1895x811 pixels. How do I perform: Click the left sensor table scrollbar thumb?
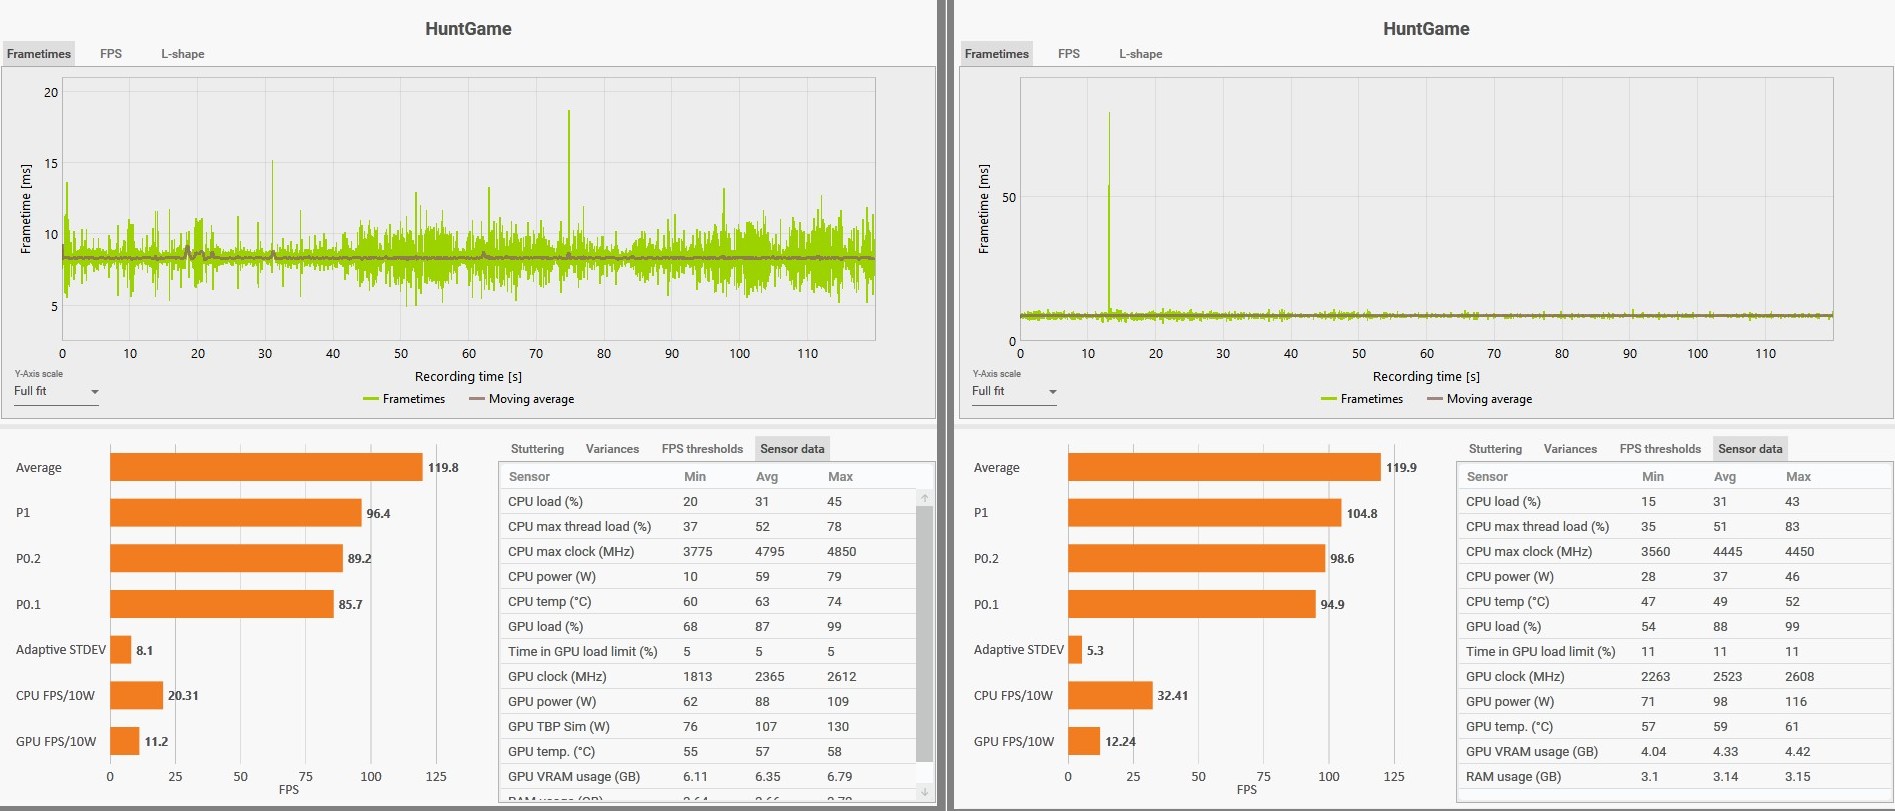coord(925,634)
